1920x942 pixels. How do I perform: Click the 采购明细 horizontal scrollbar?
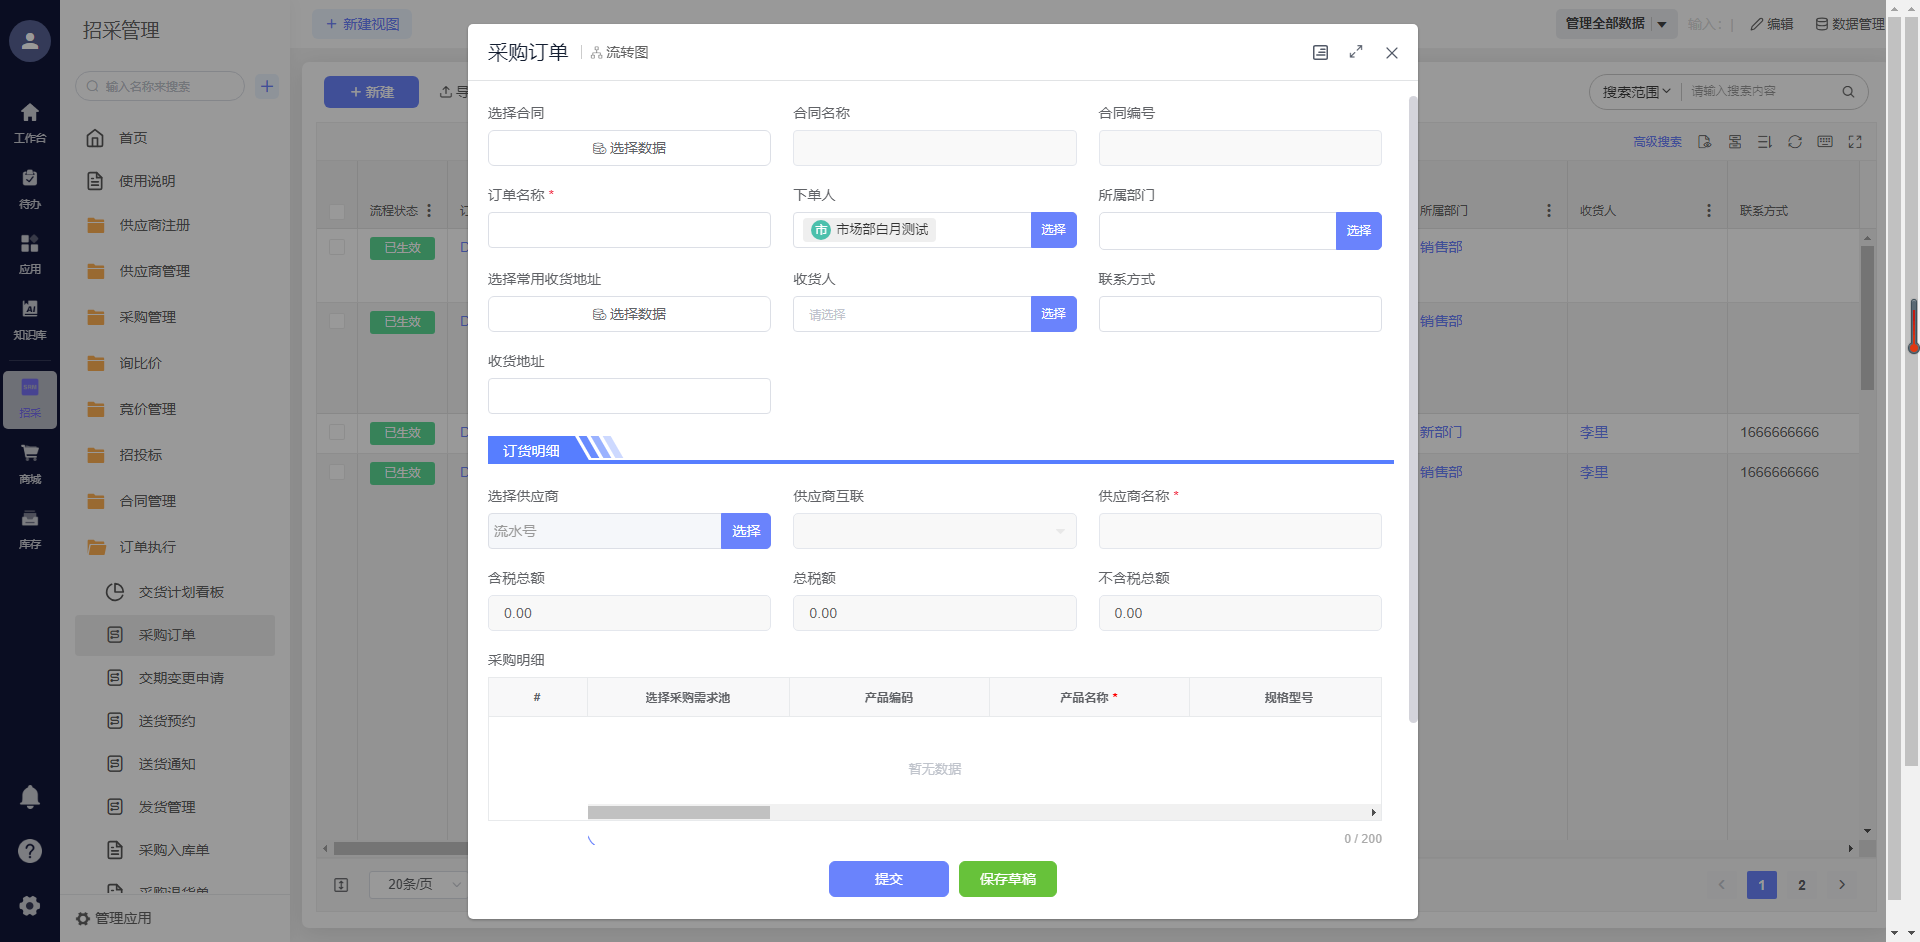pos(679,813)
